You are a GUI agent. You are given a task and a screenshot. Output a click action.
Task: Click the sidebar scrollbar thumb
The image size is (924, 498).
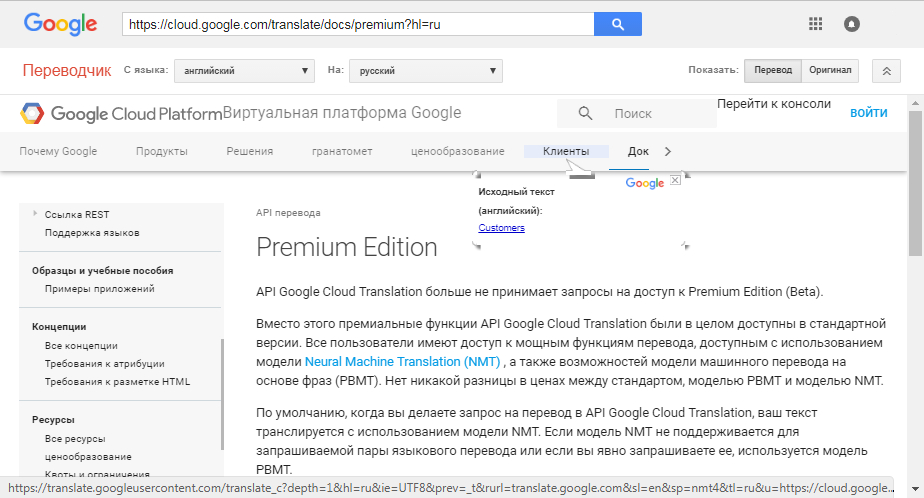[222, 394]
